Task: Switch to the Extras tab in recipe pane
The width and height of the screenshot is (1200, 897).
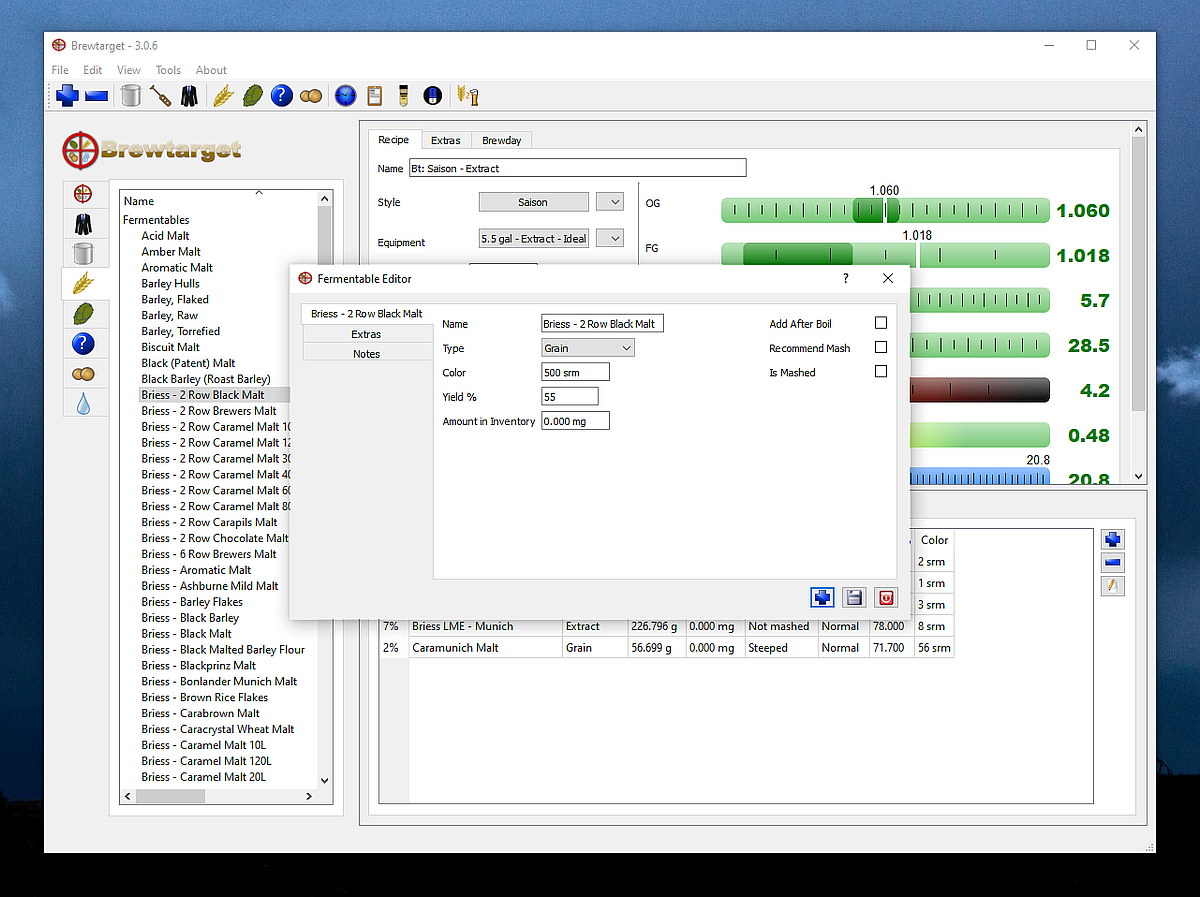Action: (446, 140)
